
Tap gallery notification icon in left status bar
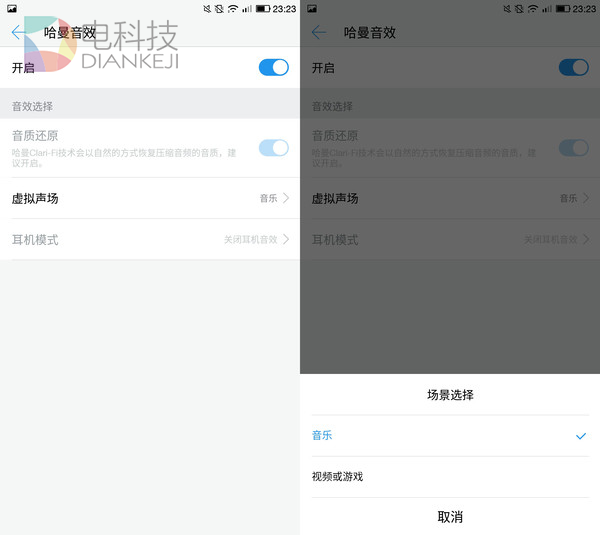point(12,8)
